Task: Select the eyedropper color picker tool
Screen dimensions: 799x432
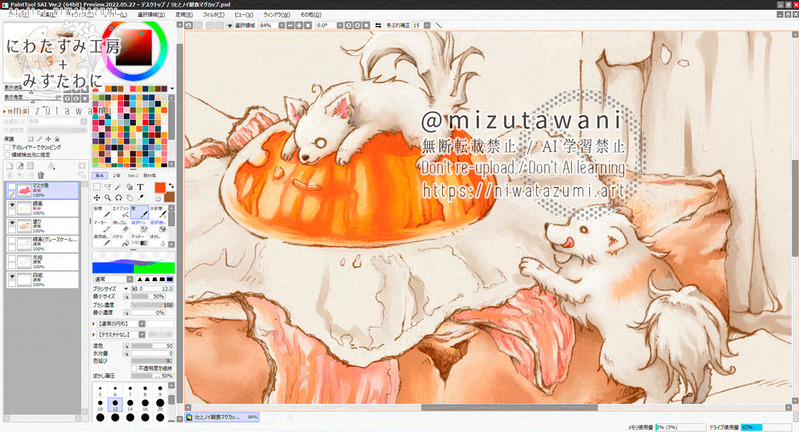Action: click(140, 198)
